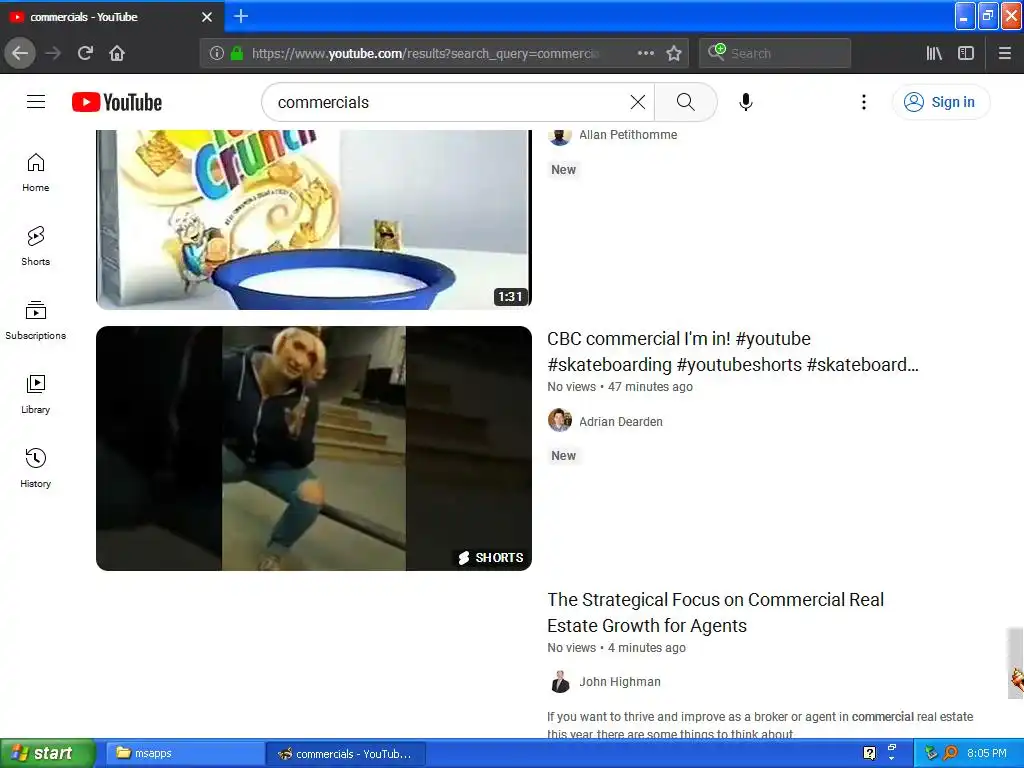Click 'No views • 4 minutes ago' text
The image size is (1024, 768).
coord(616,648)
